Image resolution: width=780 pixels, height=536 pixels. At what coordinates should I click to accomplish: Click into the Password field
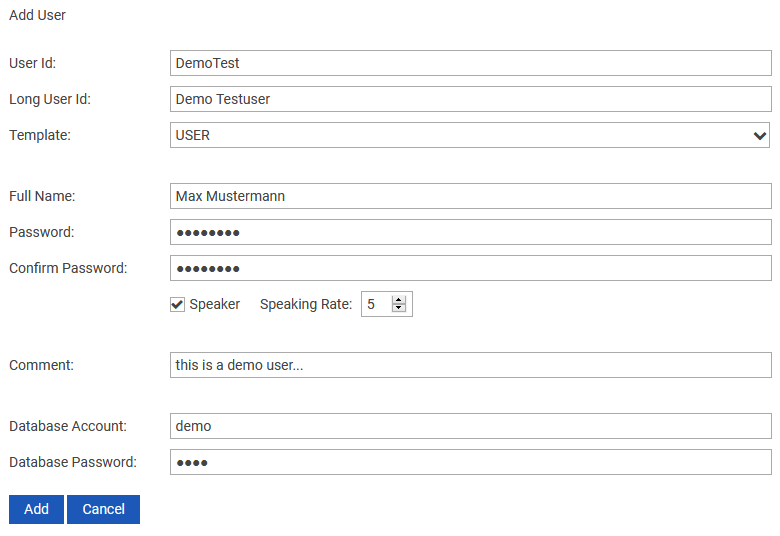point(470,232)
